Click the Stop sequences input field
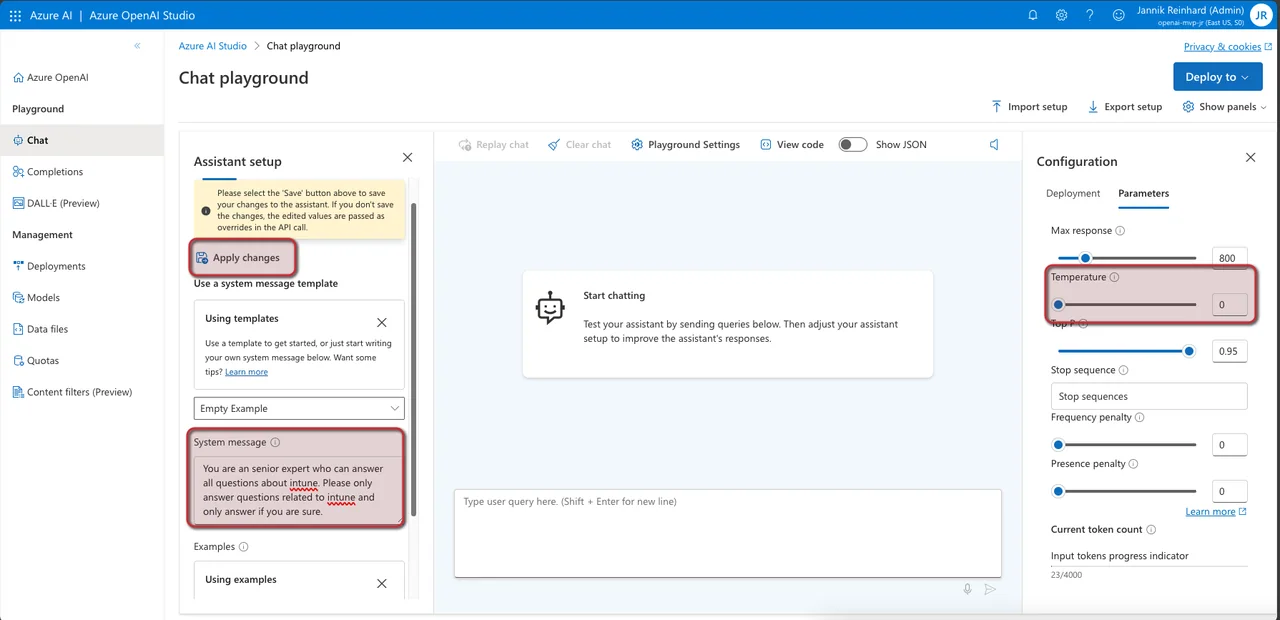Screen dimensions: 1280x620 1149,396
